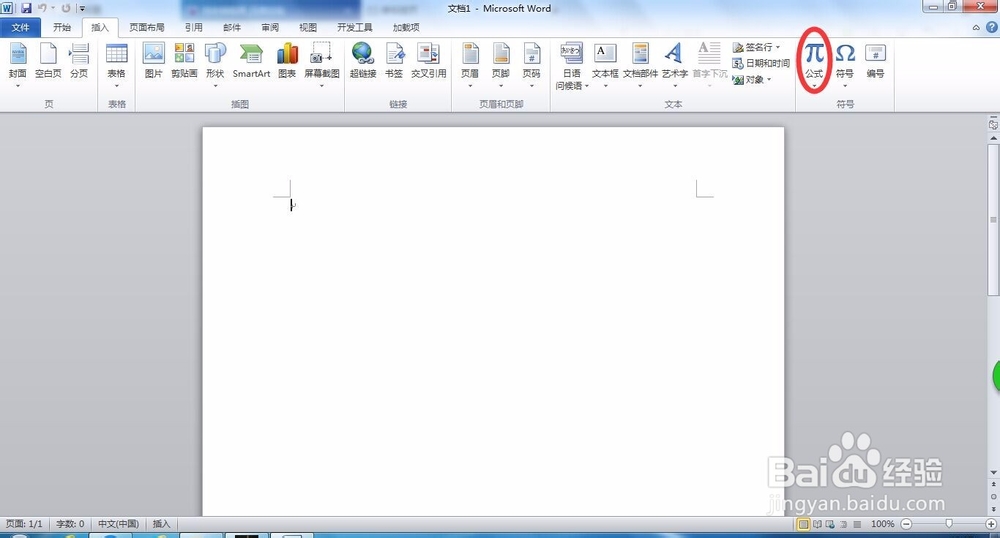1000x538 pixels.
Task: Switch to the Review (审阅) tab
Action: (270, 27)
